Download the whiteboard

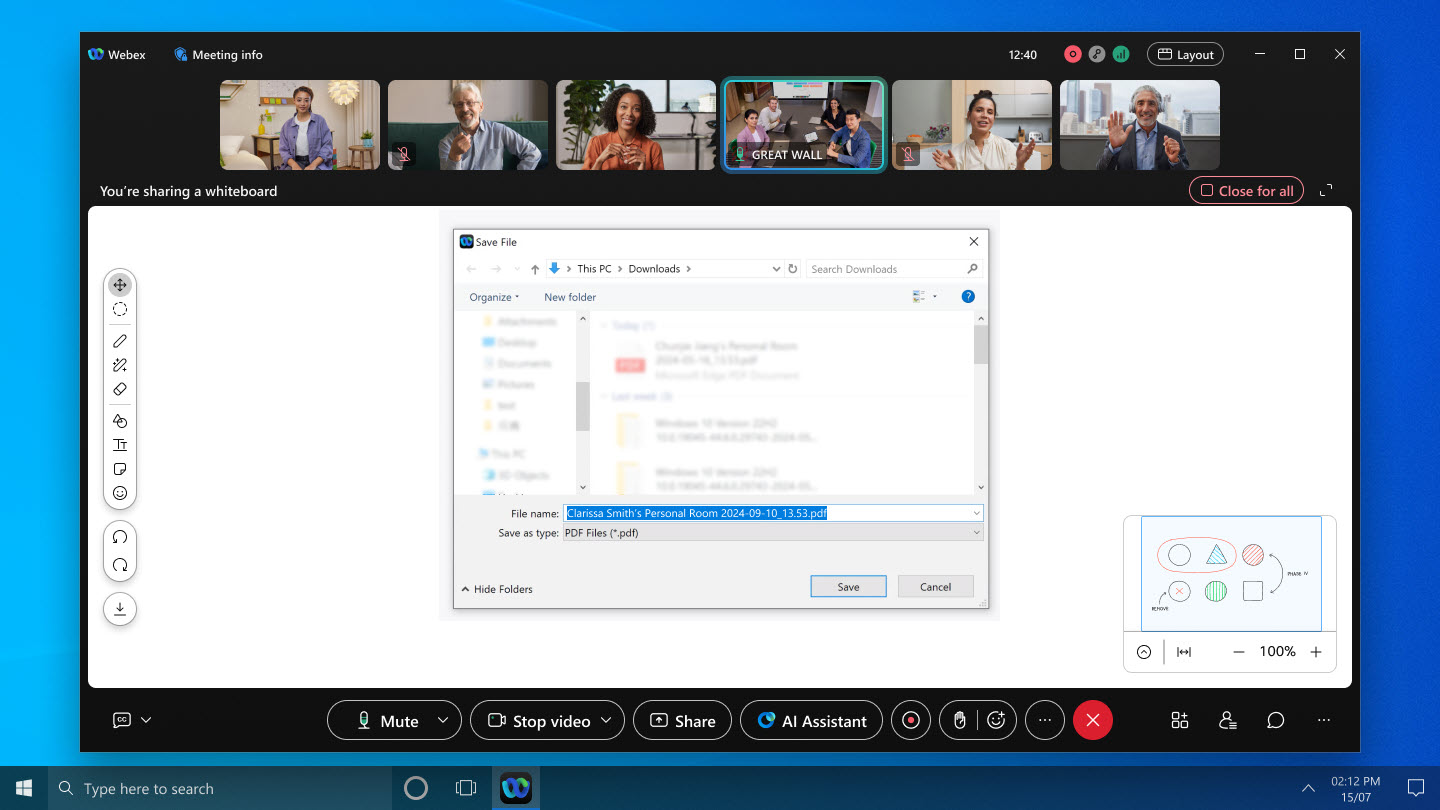pyautogui.click(x=120, y=609)
